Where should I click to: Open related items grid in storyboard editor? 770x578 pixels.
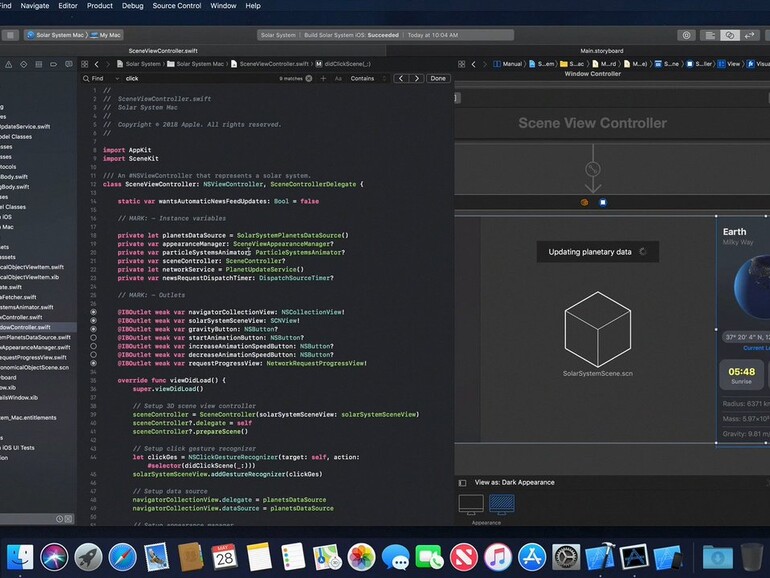462,64
